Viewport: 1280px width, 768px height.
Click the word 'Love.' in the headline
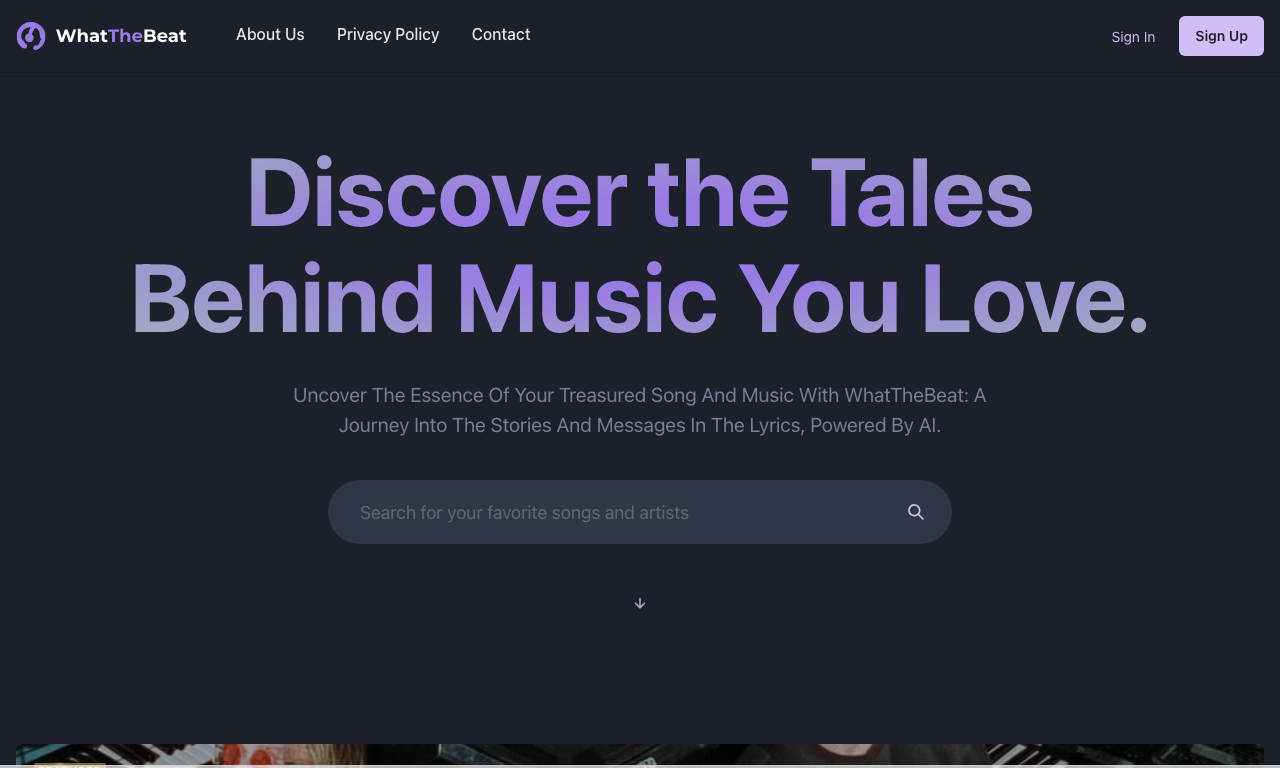[x=1034, y=299]
